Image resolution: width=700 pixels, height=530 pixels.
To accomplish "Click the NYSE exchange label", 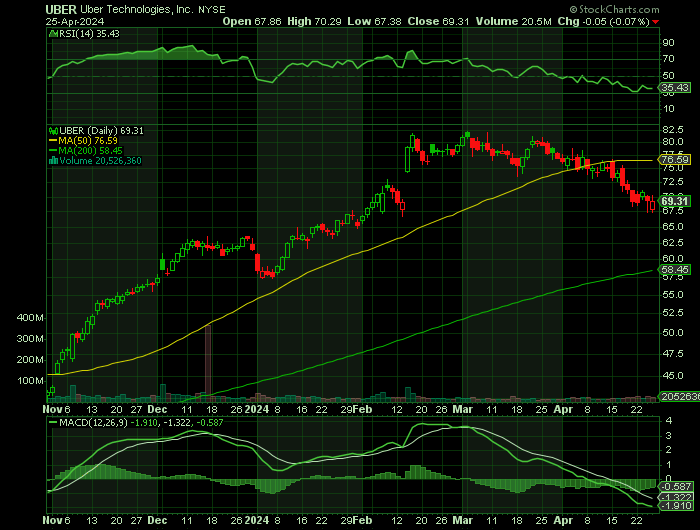I will 212,10.
